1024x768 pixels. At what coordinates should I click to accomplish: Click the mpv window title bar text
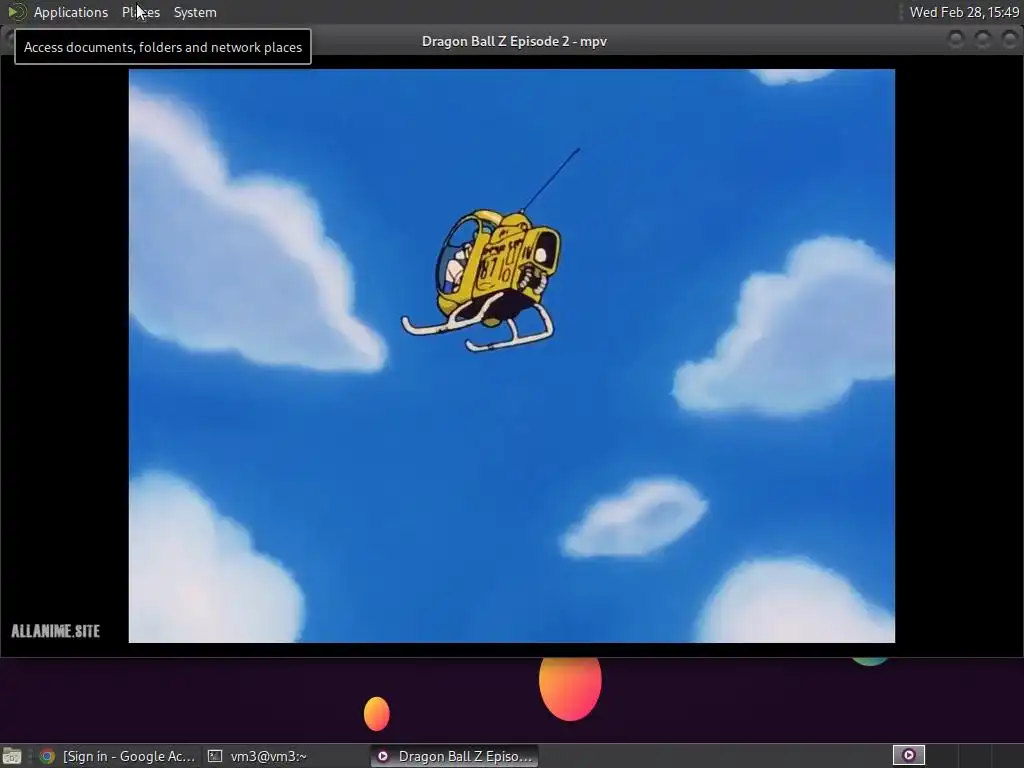(514, 41)
